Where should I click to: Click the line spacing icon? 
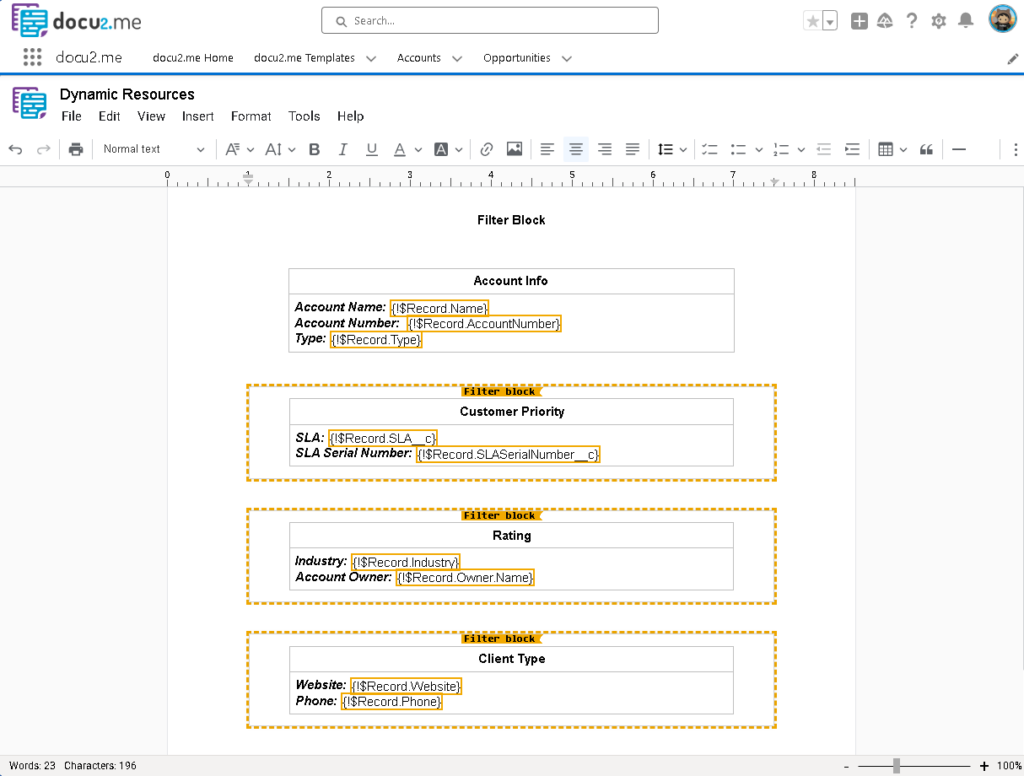[x=665, y=150]
